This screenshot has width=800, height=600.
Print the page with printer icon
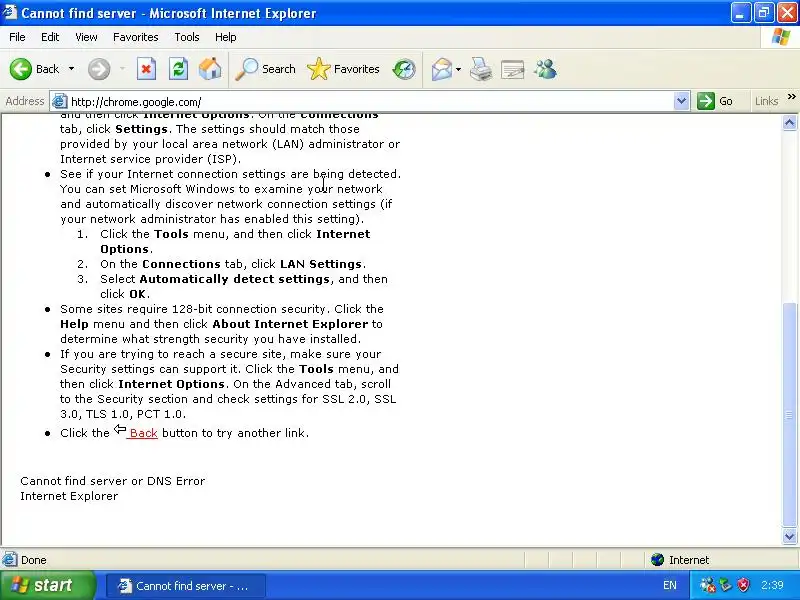click(x=481, y=69)
